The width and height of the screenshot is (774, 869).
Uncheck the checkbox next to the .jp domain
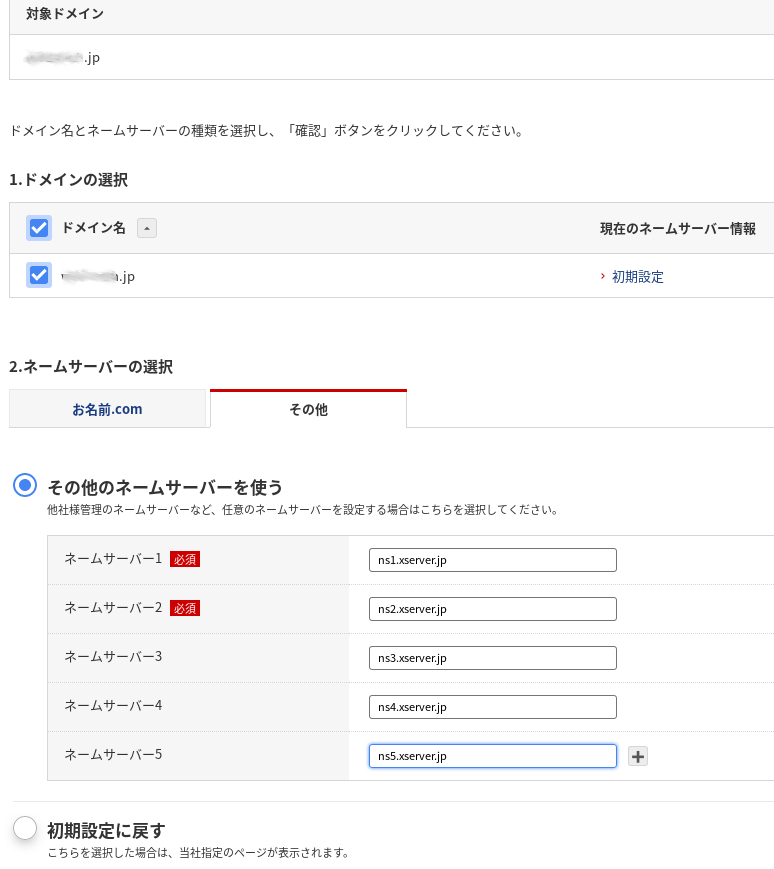coord(38,275)
